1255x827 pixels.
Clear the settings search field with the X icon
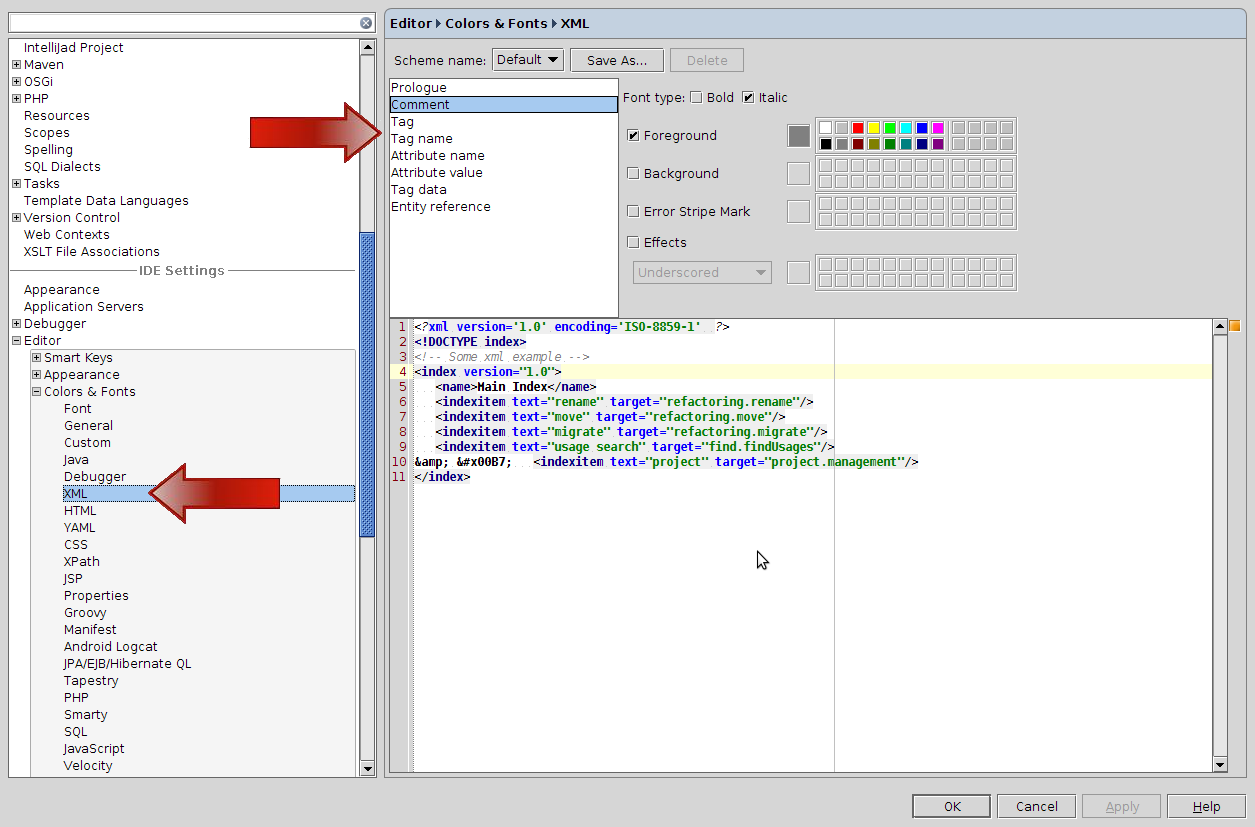click(x=366, y=23)
